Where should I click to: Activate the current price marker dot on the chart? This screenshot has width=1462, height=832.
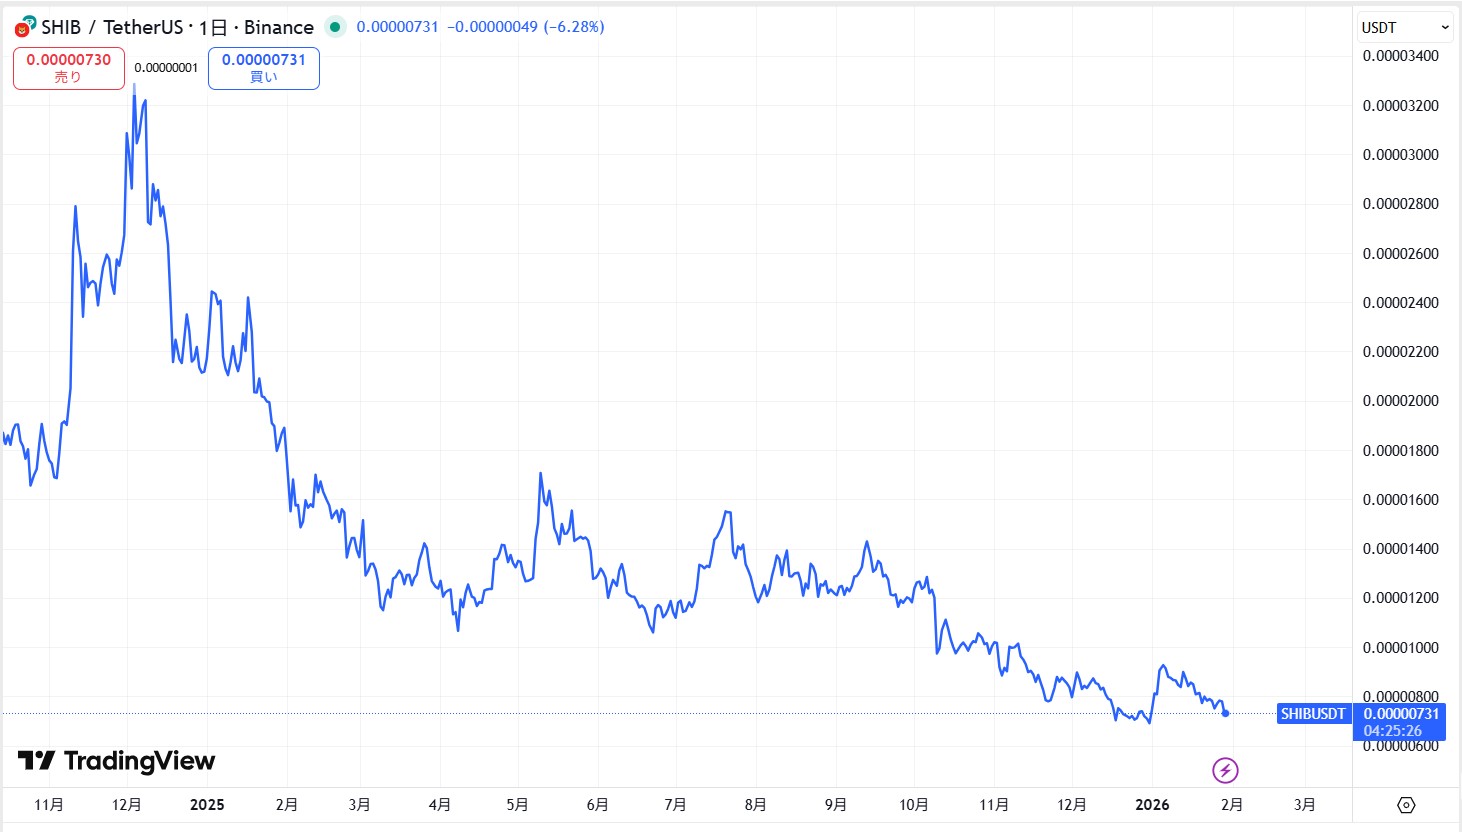pos(1224,714)
